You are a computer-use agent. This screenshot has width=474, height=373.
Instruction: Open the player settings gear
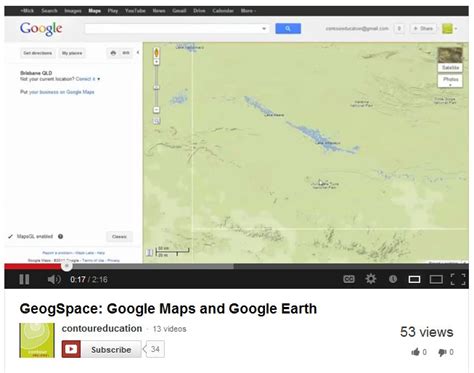point(371,279)
